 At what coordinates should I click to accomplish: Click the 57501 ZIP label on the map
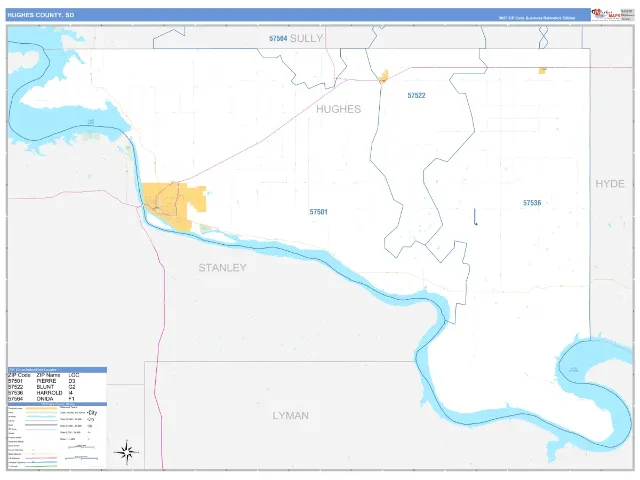(318, 212)
